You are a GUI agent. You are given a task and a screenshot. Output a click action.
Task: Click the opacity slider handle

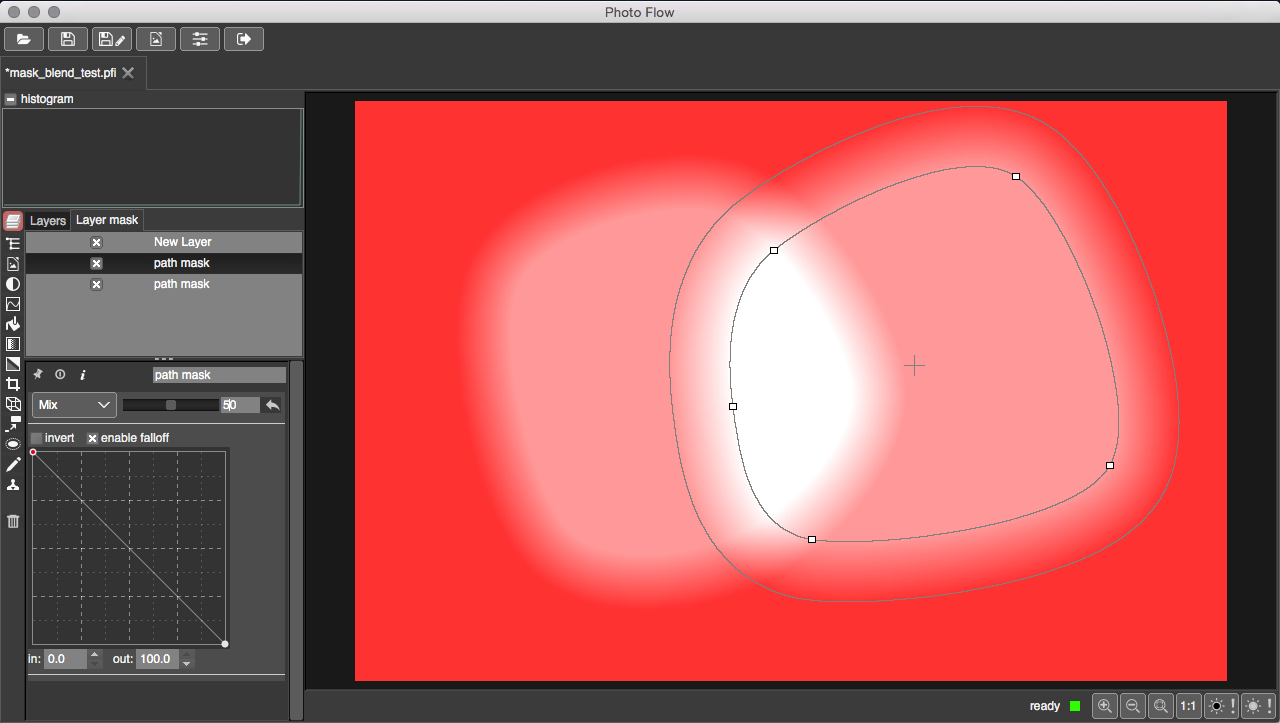(171, 405)
